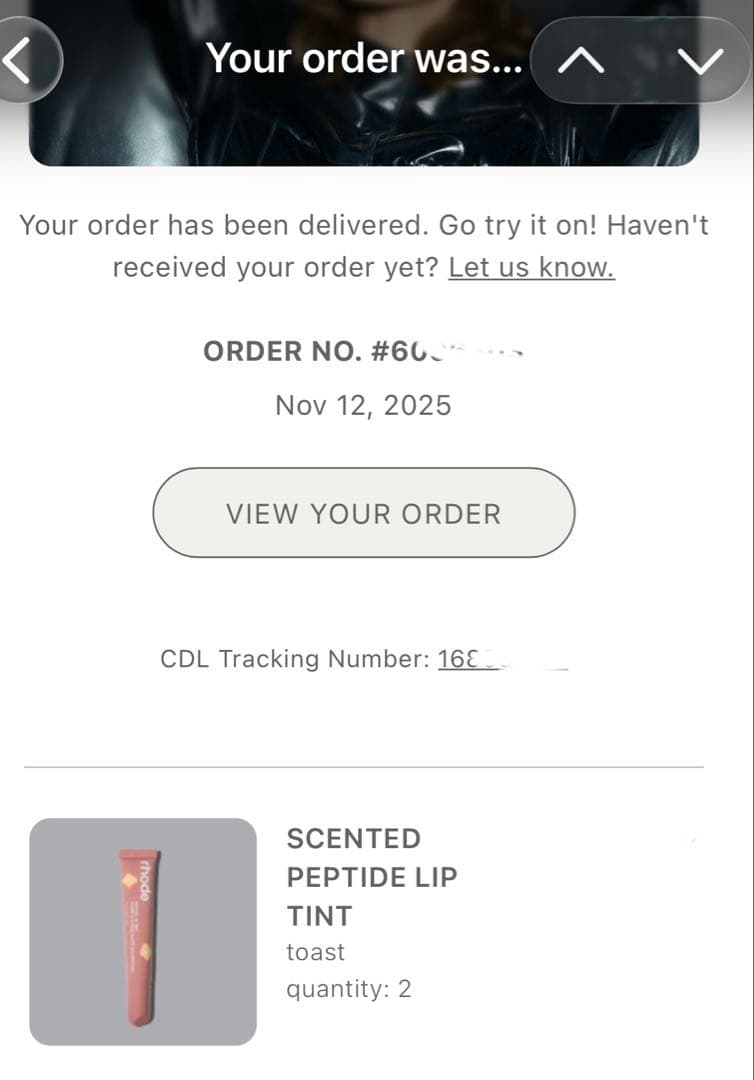Screen dimensions: 754x1080
Task: Tap the Nov 12, 2025 order date
Action: pyautogui.click(x=363, y=405)
